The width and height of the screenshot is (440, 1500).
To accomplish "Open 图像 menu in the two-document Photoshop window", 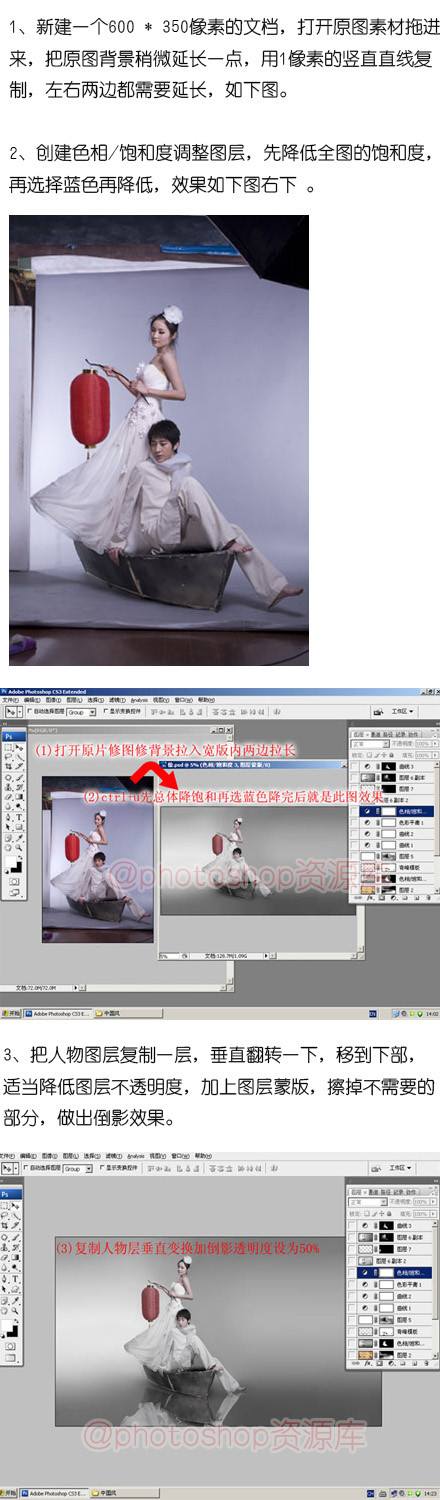I will pos(52,700).
